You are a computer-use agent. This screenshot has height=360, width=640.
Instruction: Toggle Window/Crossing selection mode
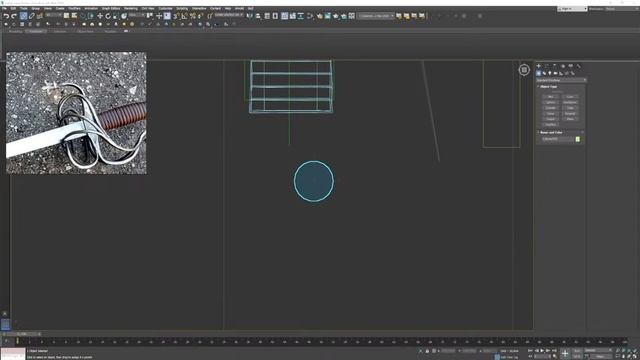pos(91,16)
